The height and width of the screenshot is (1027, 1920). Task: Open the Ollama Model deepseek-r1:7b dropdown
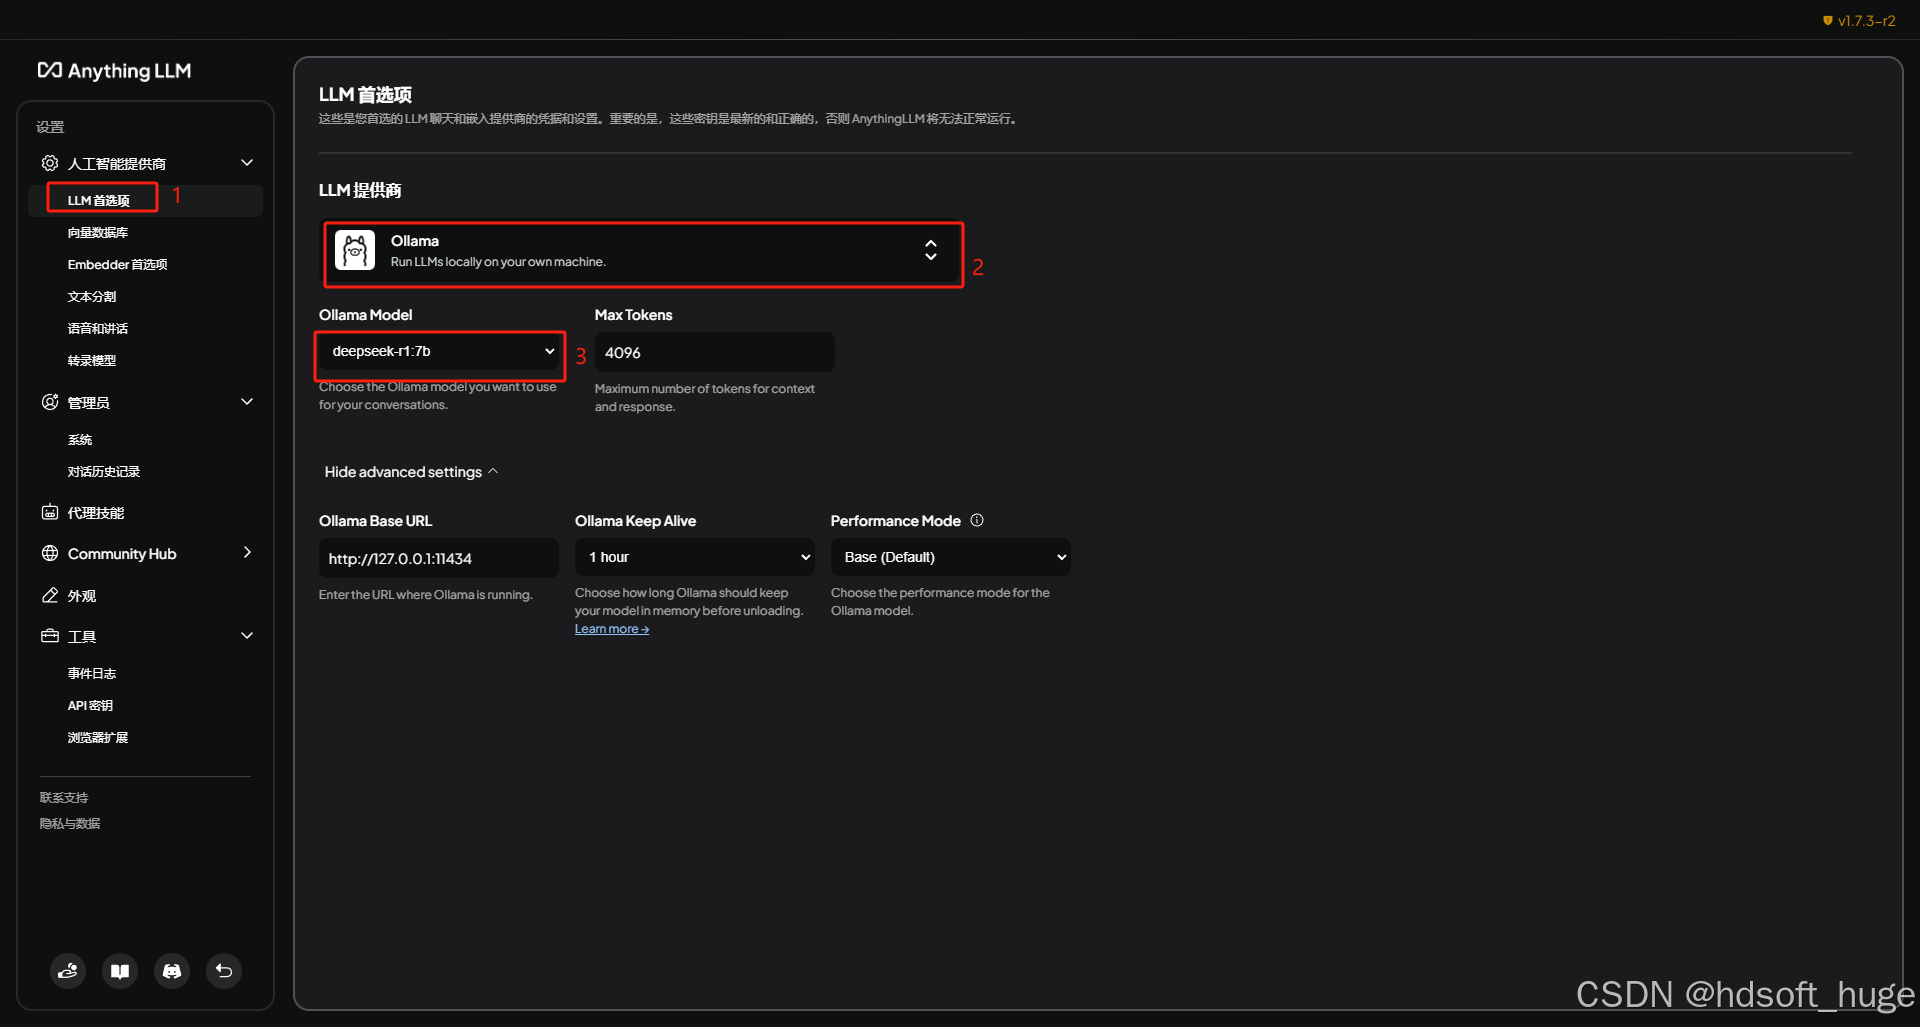pos(441,352)
